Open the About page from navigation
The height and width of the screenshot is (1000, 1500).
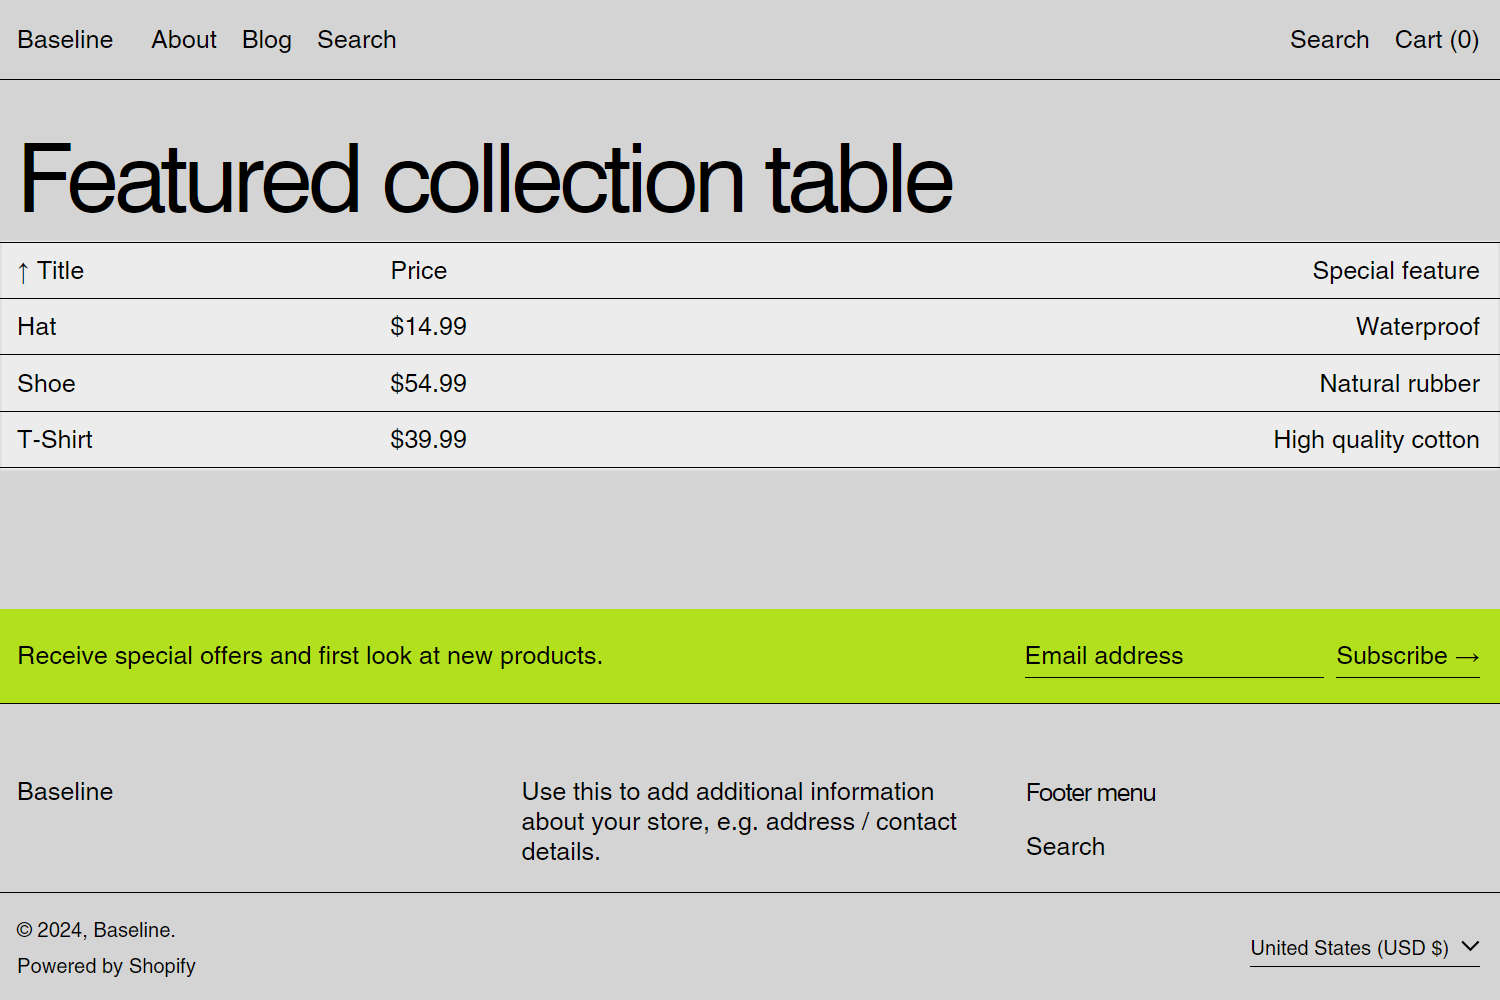tap(184, 40)
